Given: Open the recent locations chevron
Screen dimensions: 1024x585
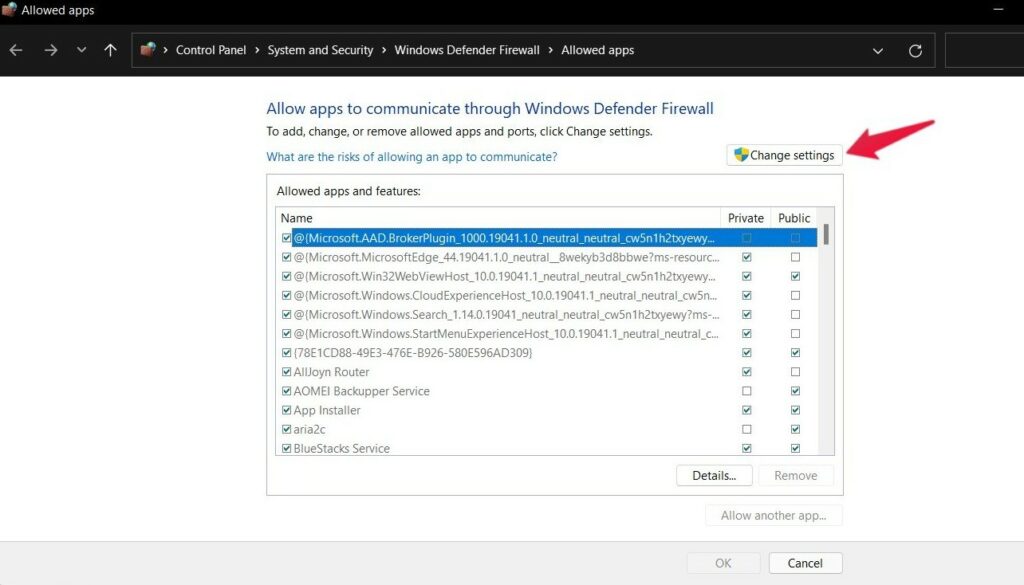Looking at the screenshot, I should (81, 50).
